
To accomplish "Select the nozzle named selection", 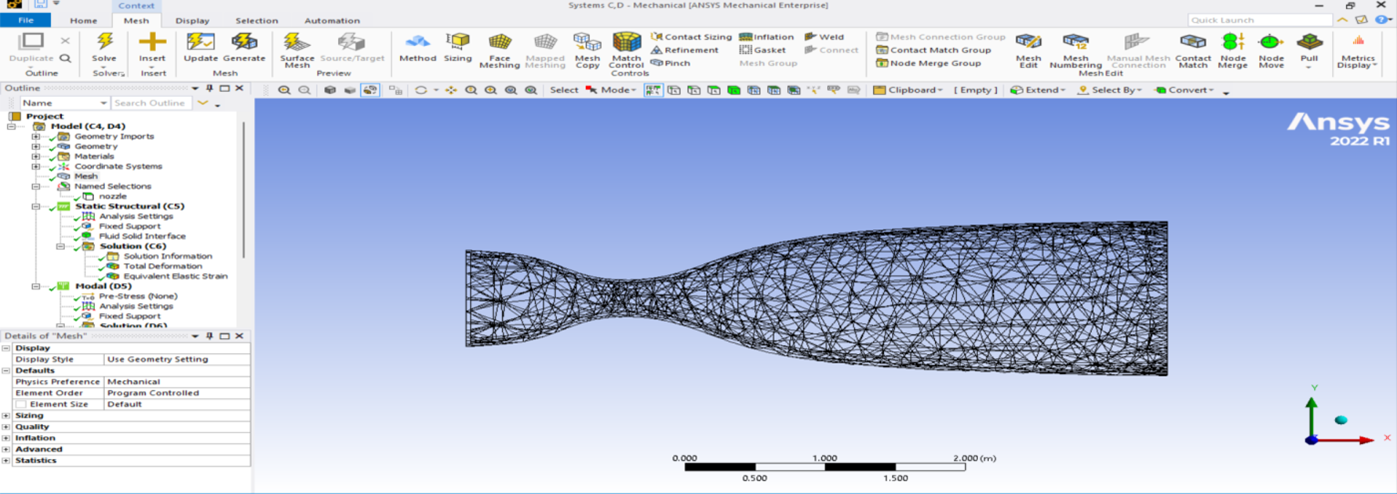I will 113,196.
